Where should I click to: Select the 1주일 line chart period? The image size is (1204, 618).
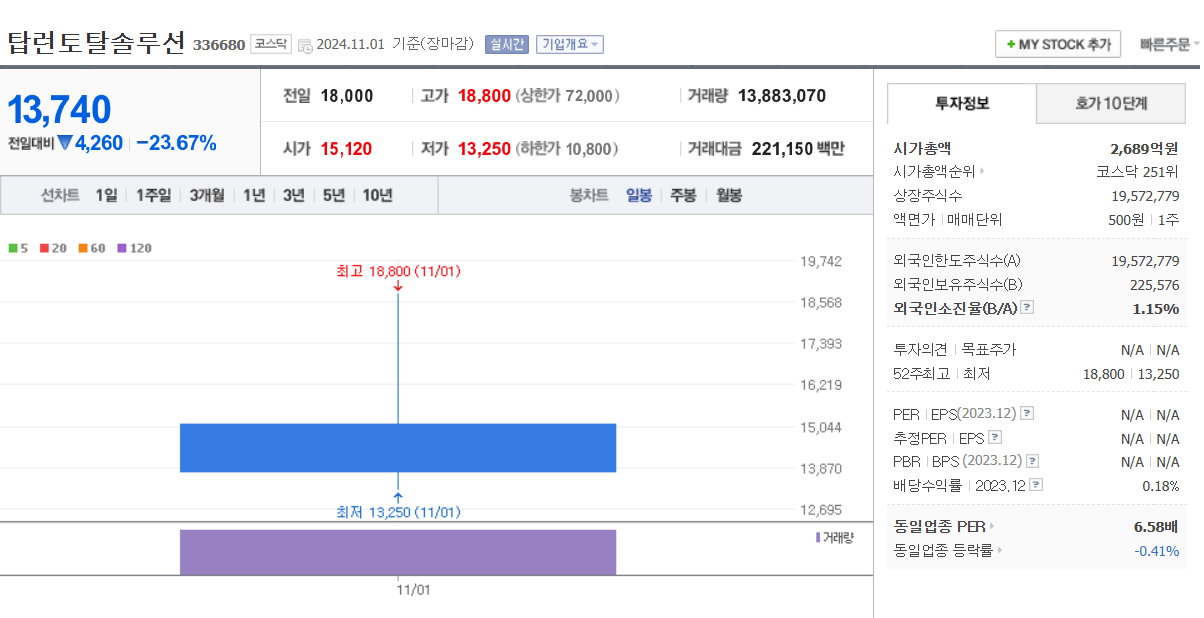(153, 195)
